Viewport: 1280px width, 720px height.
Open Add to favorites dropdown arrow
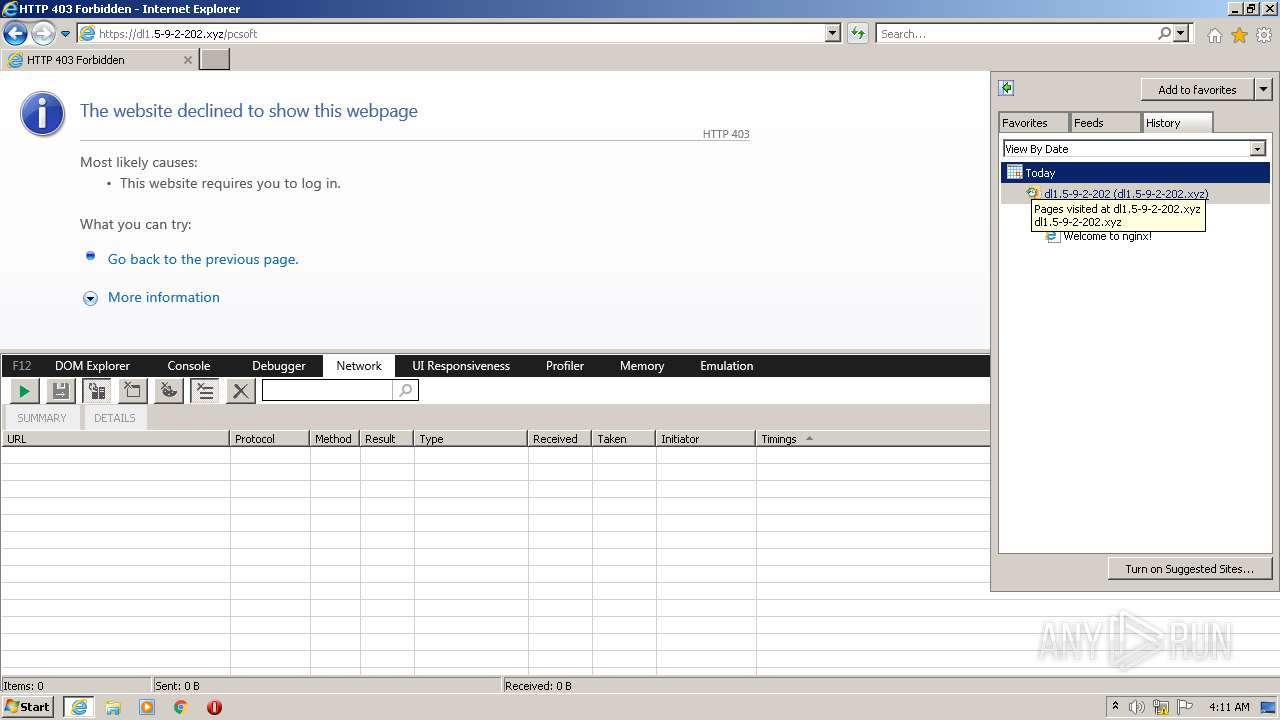click(x=1263, y=90)
